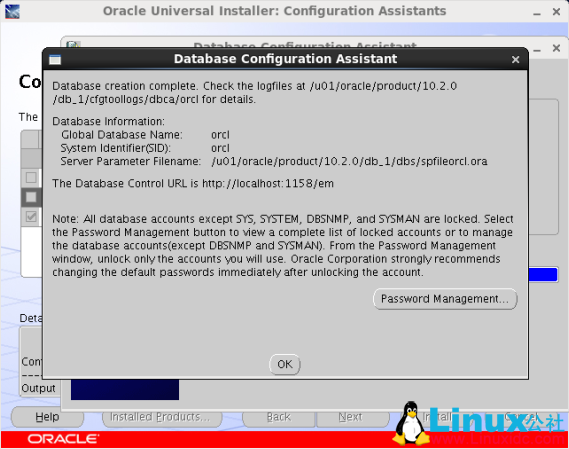Open Help in Oracle Universal Installer

pyautogui.click(x=47, y=417)
